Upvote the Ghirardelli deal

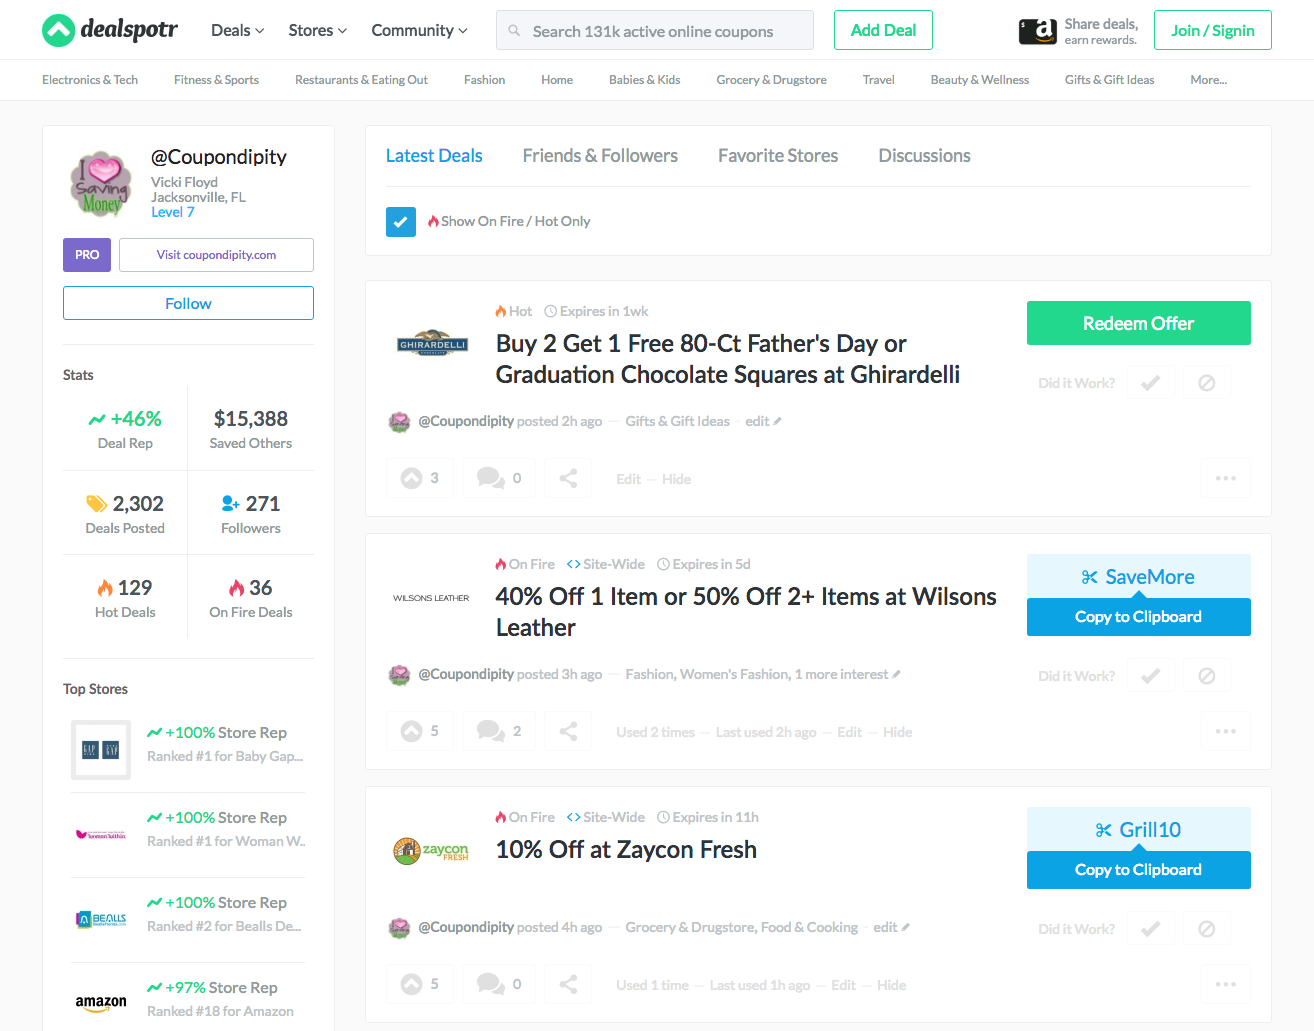click(419, 477)
